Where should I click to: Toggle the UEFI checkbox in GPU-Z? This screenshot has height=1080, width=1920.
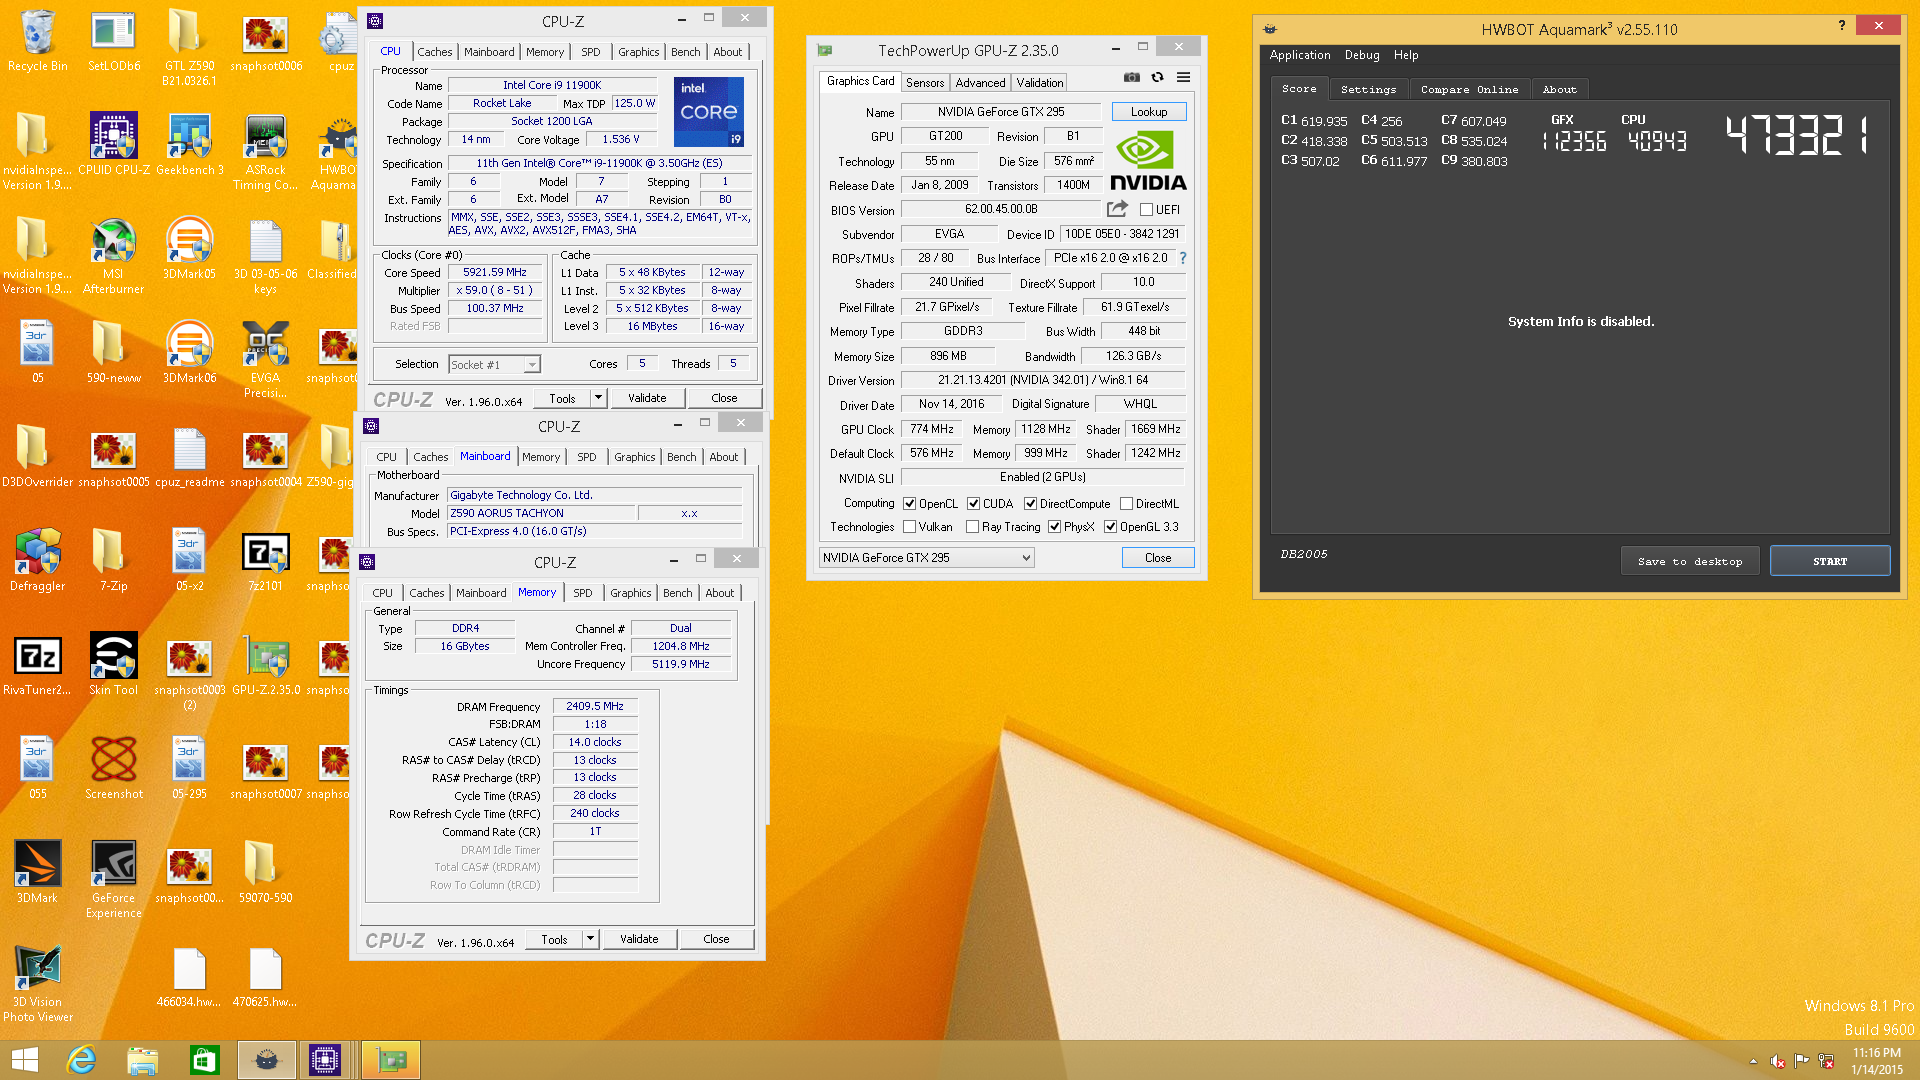[1146, 210]
